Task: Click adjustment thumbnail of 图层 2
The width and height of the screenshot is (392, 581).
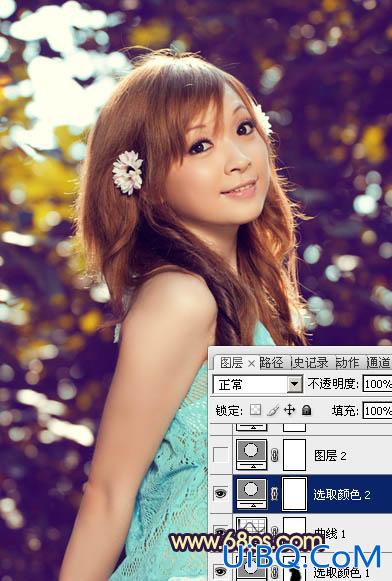Action: click(x=252, y=454)
